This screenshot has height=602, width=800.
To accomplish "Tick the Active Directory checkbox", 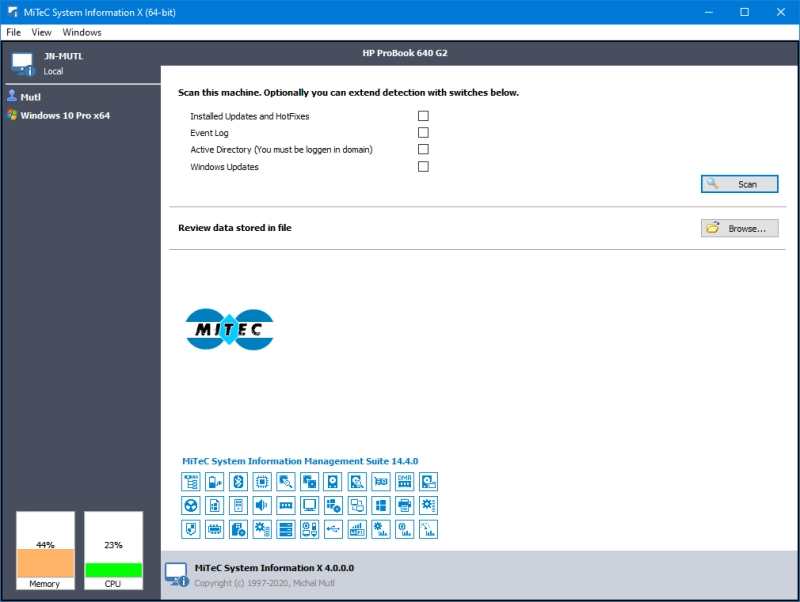I will (423, 149).
